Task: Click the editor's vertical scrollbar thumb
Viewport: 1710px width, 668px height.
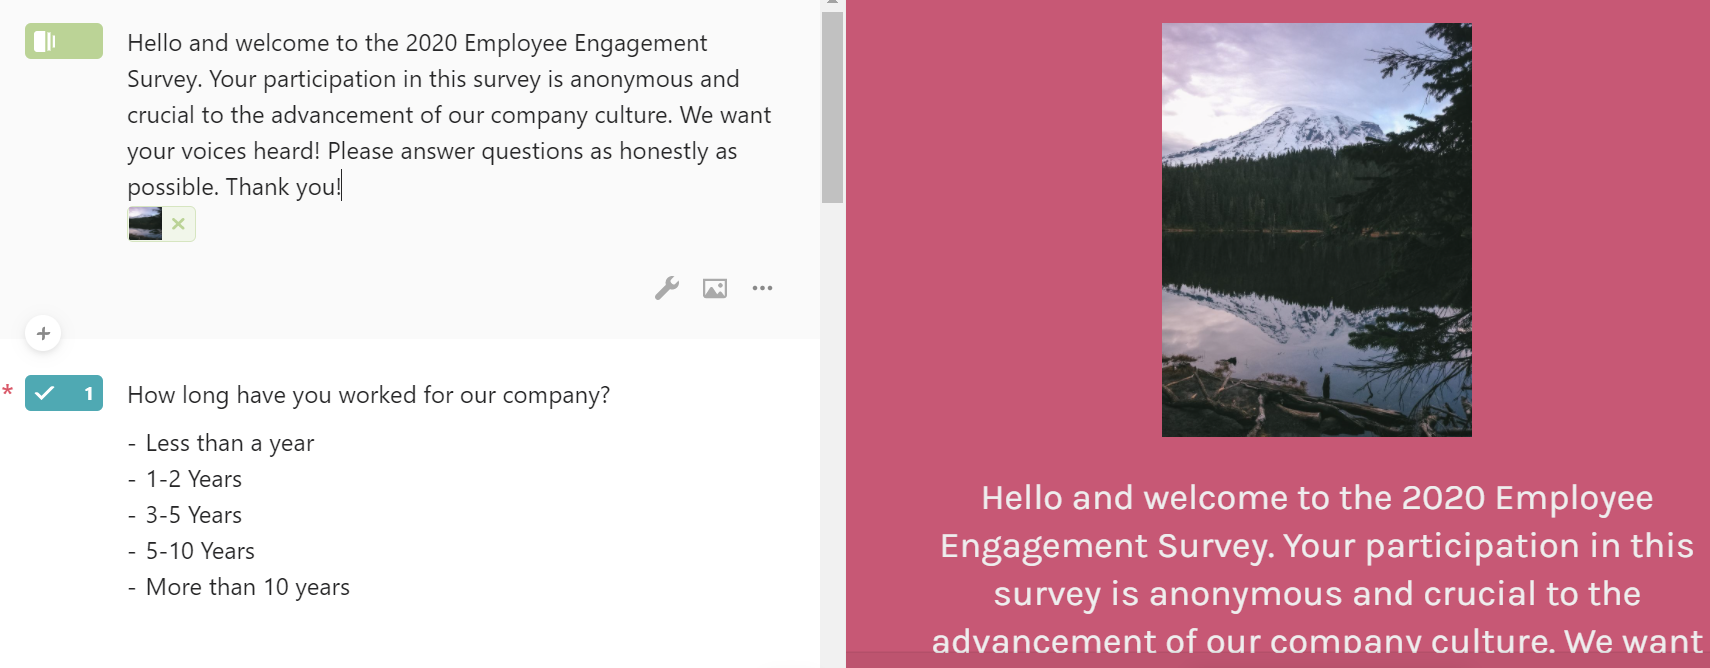Action: point(832,107)
